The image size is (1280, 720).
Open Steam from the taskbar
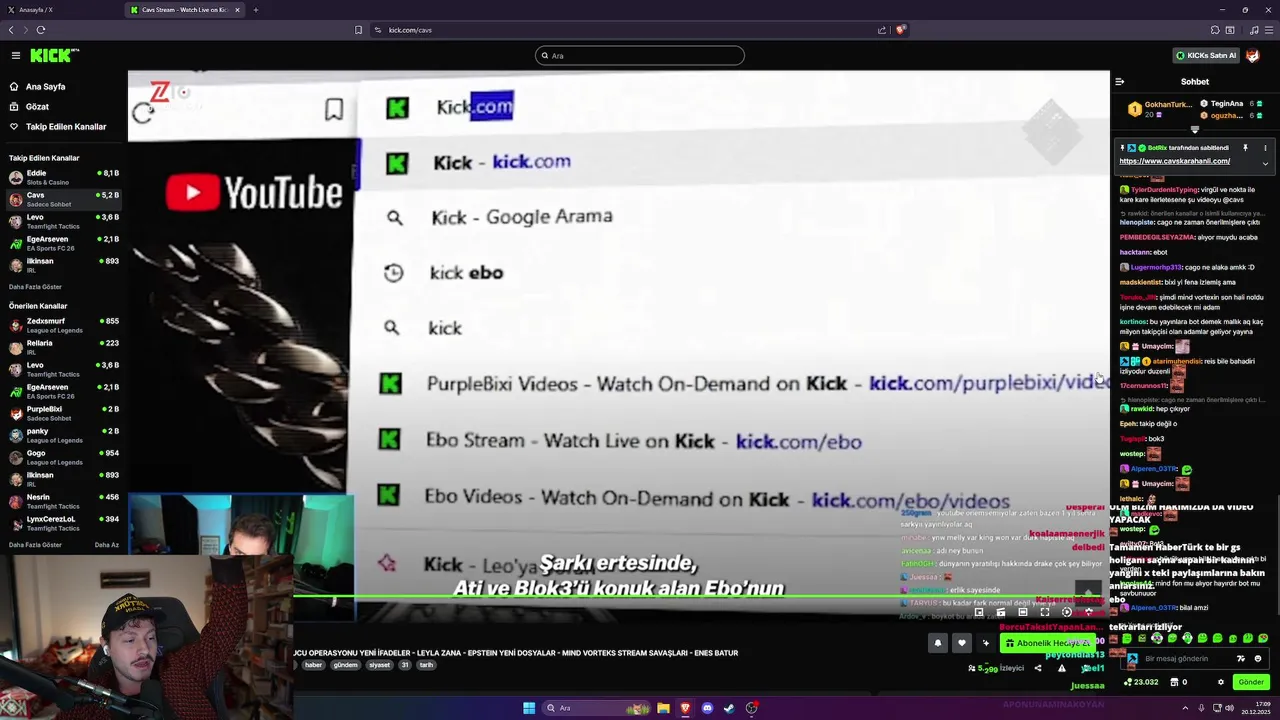729,708
